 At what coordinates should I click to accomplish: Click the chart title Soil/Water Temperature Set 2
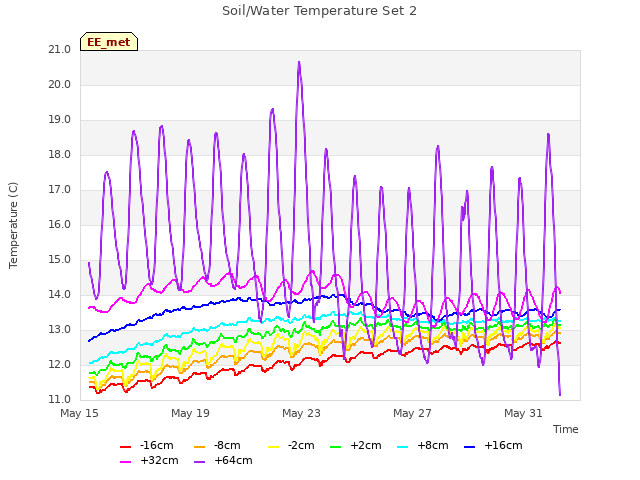click(x=319, y=11)
